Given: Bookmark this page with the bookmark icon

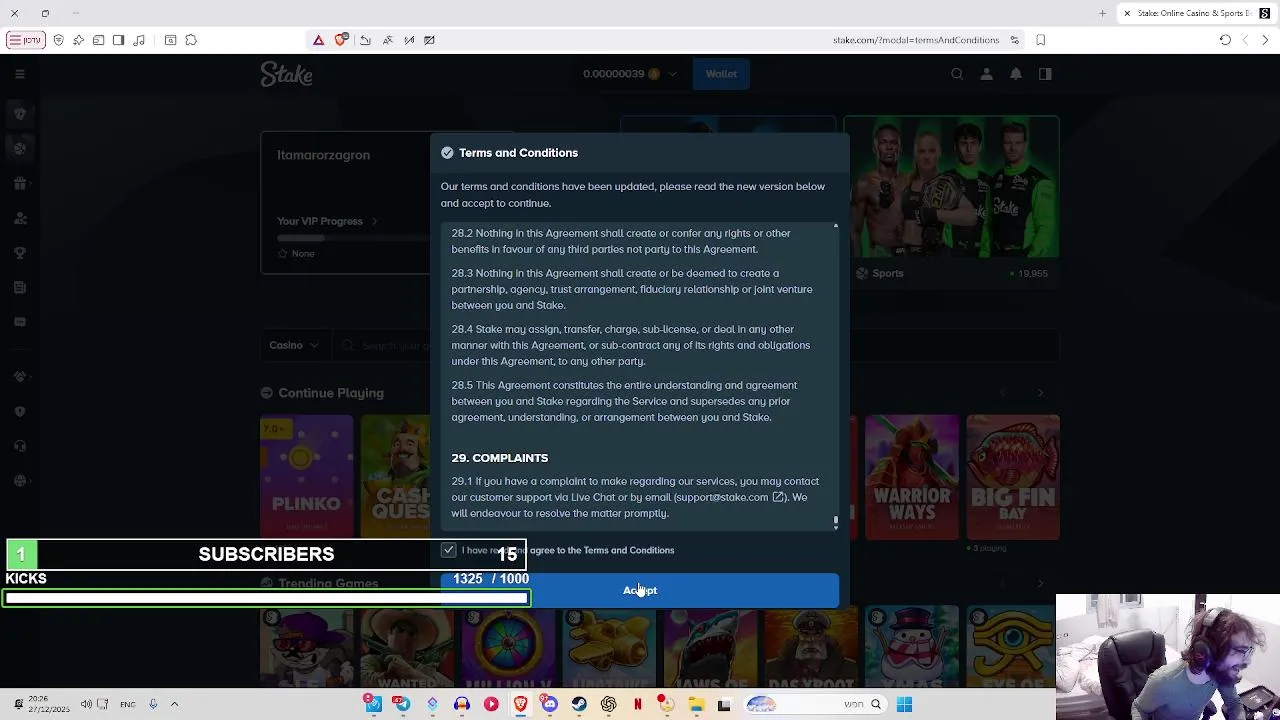Looking at the screenshot, I should [1040, 40].
